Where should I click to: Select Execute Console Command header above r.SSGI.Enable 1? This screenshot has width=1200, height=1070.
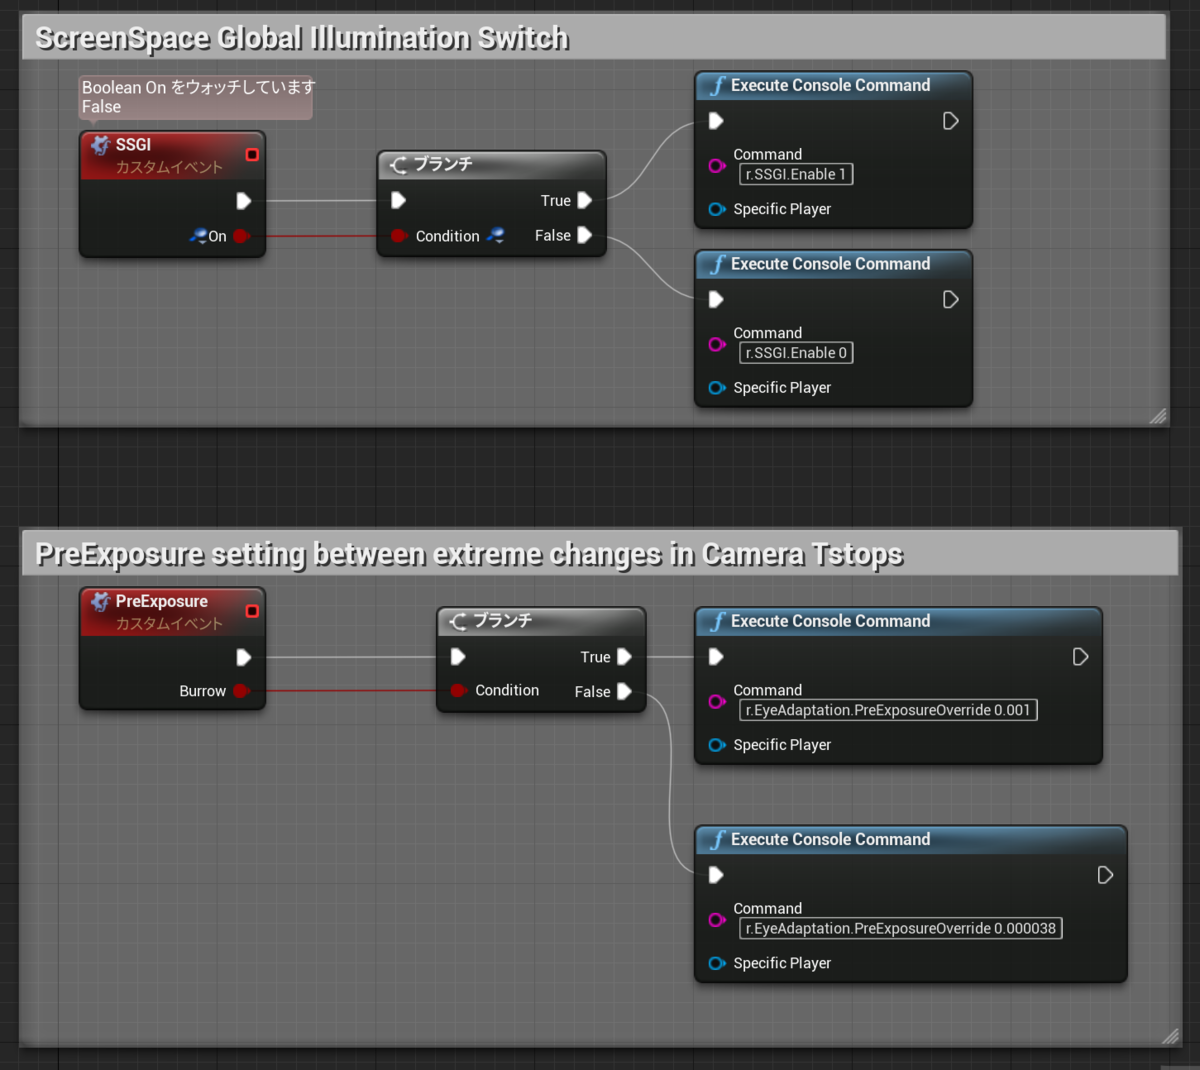[x=833, y=86]
